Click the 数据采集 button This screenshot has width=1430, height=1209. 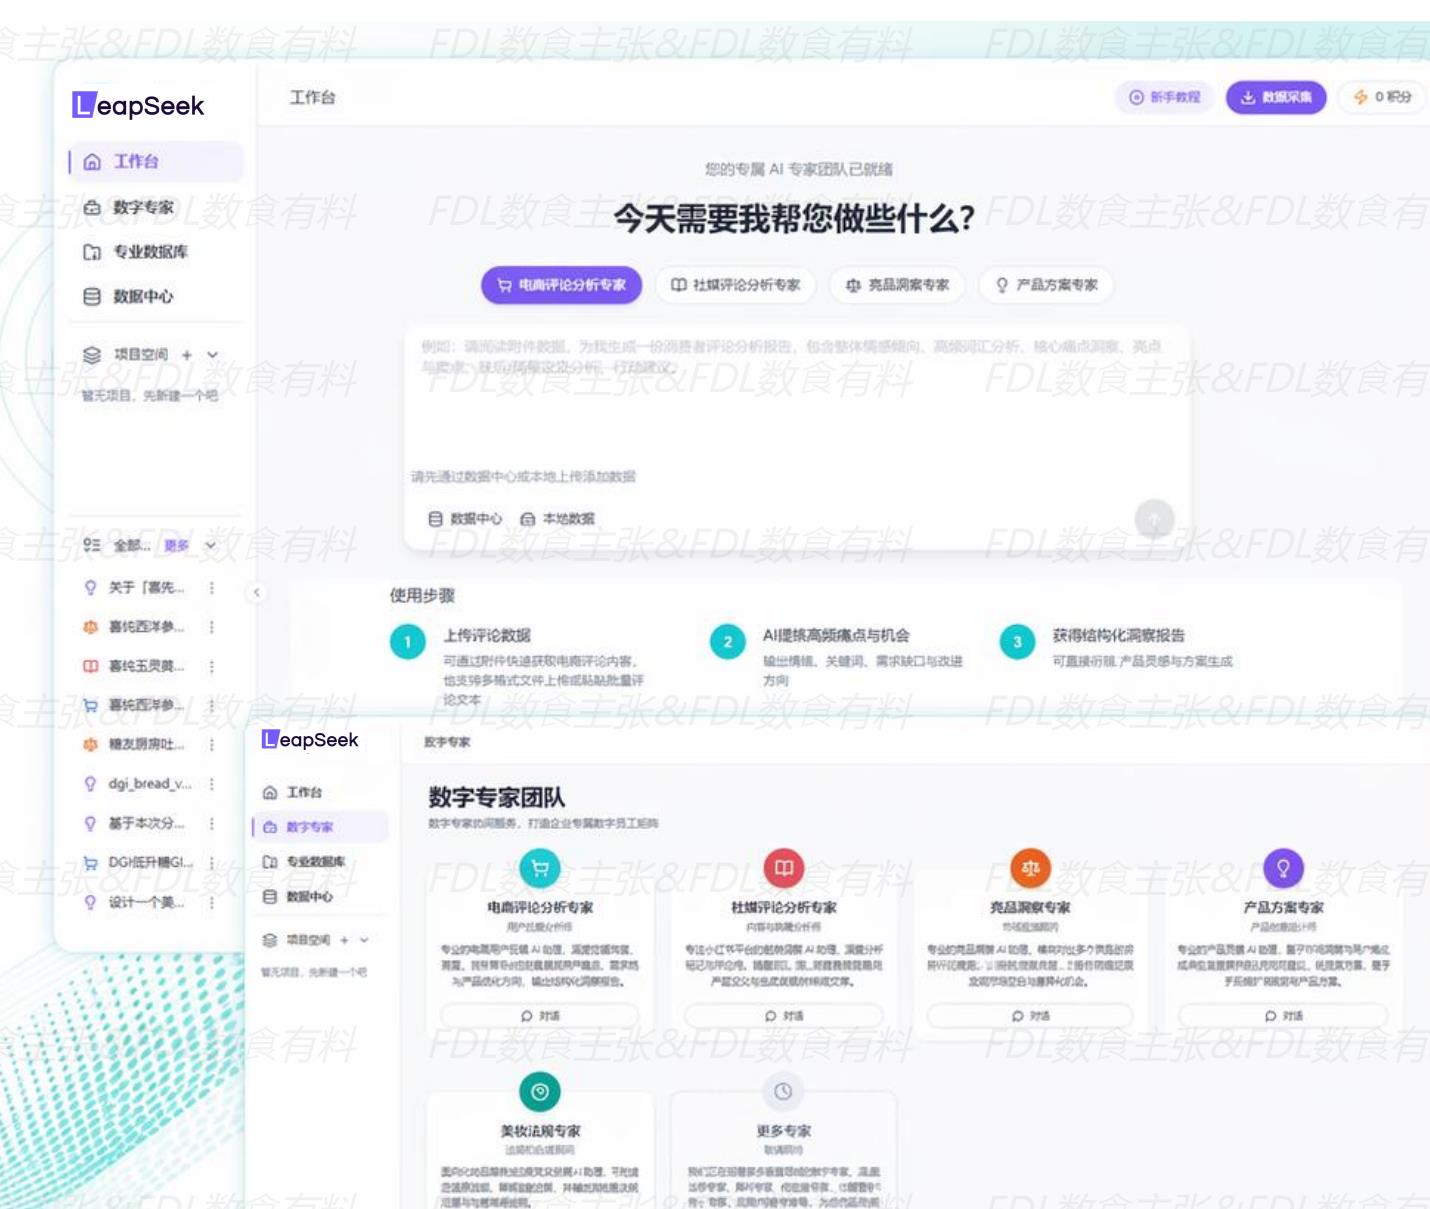[1276, 97]
